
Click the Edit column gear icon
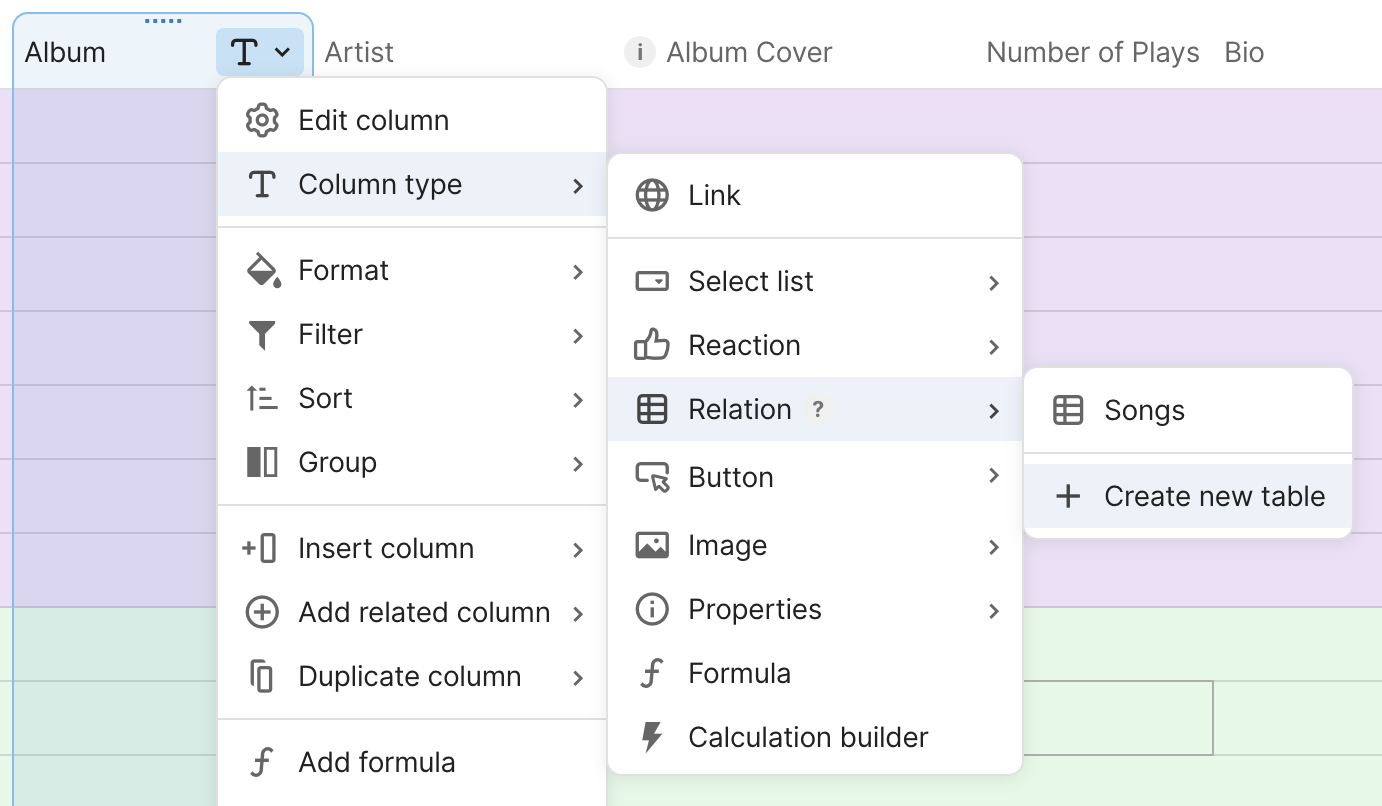click(262, 120)
